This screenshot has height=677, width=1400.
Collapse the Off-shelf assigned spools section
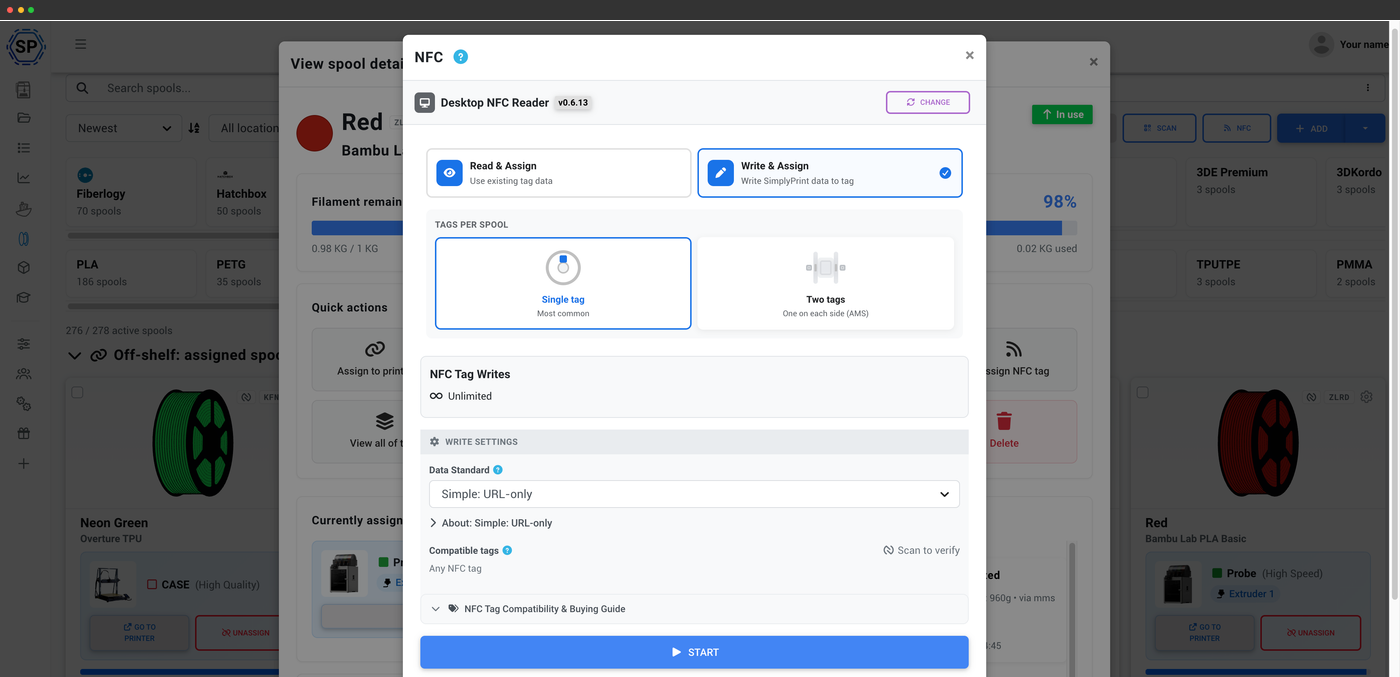tap(75, 355)
